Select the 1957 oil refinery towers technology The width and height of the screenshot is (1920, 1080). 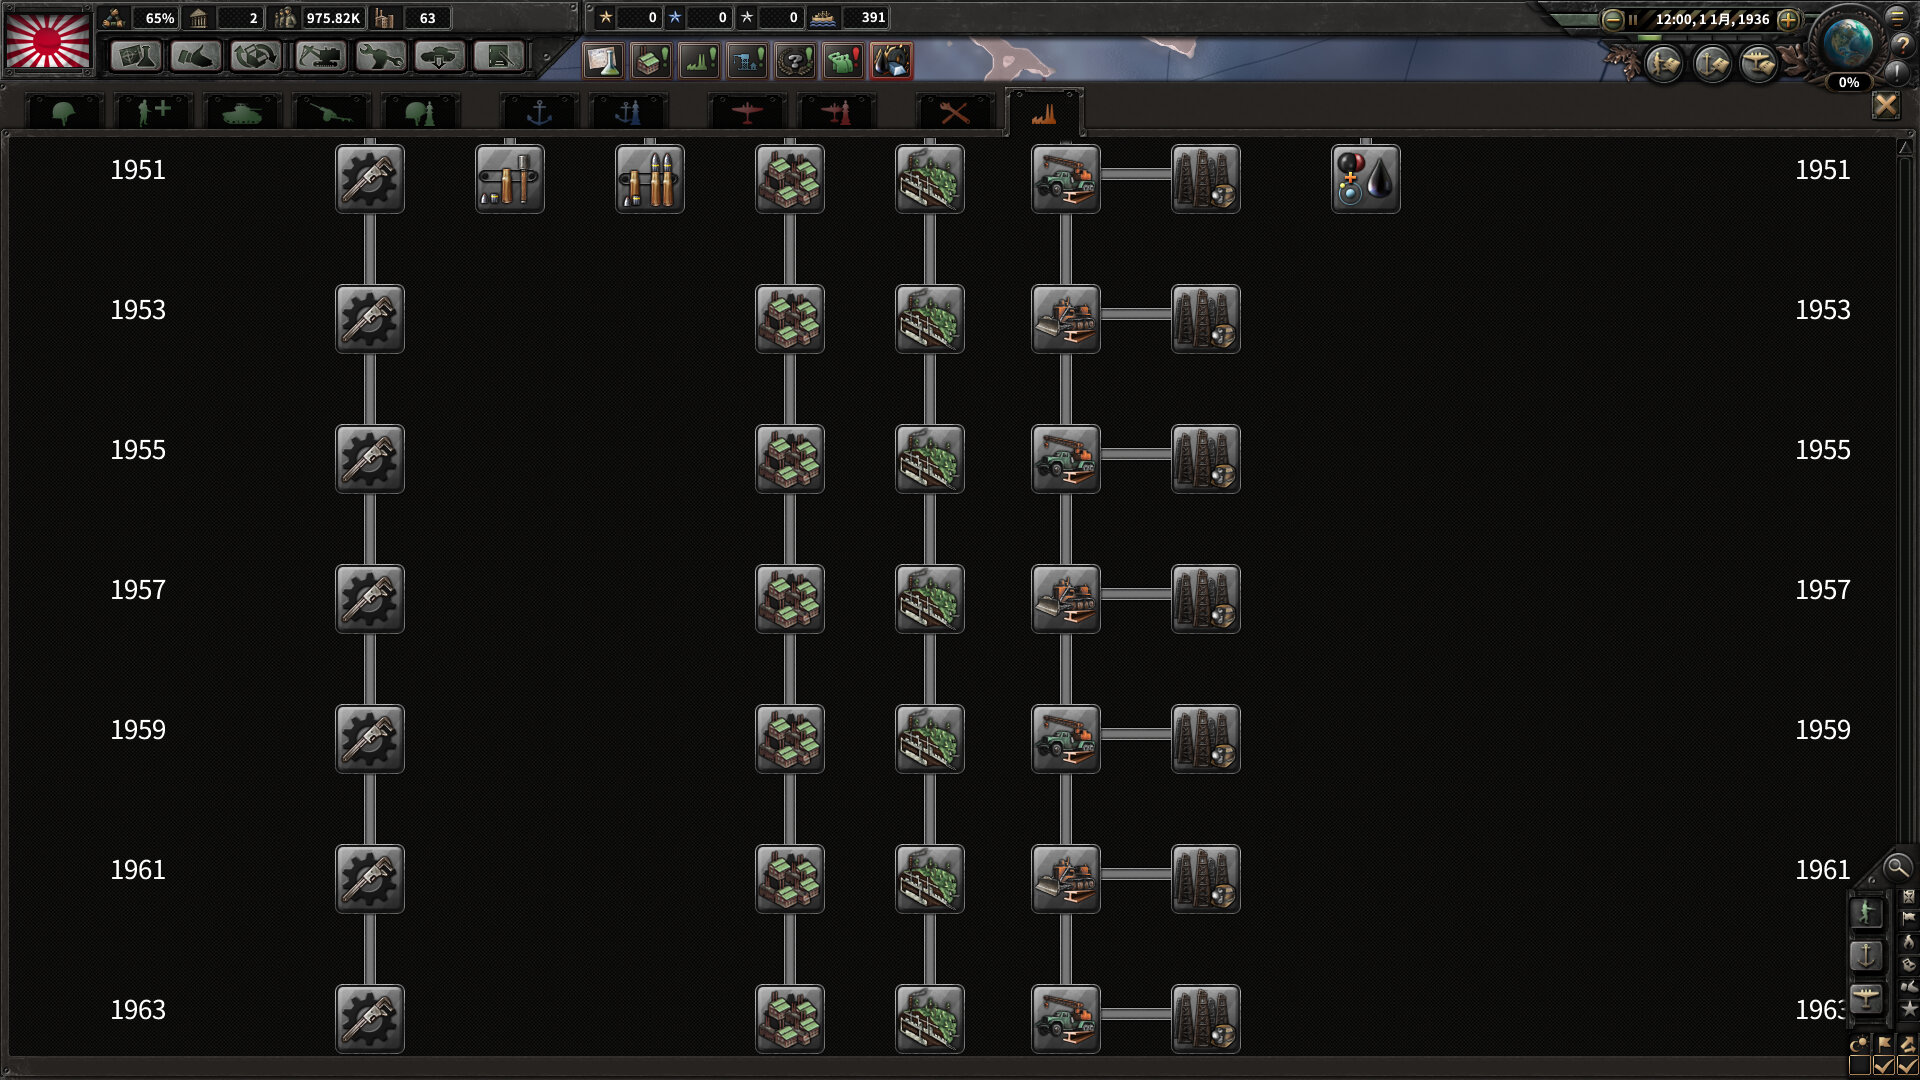click(1205, 599)
